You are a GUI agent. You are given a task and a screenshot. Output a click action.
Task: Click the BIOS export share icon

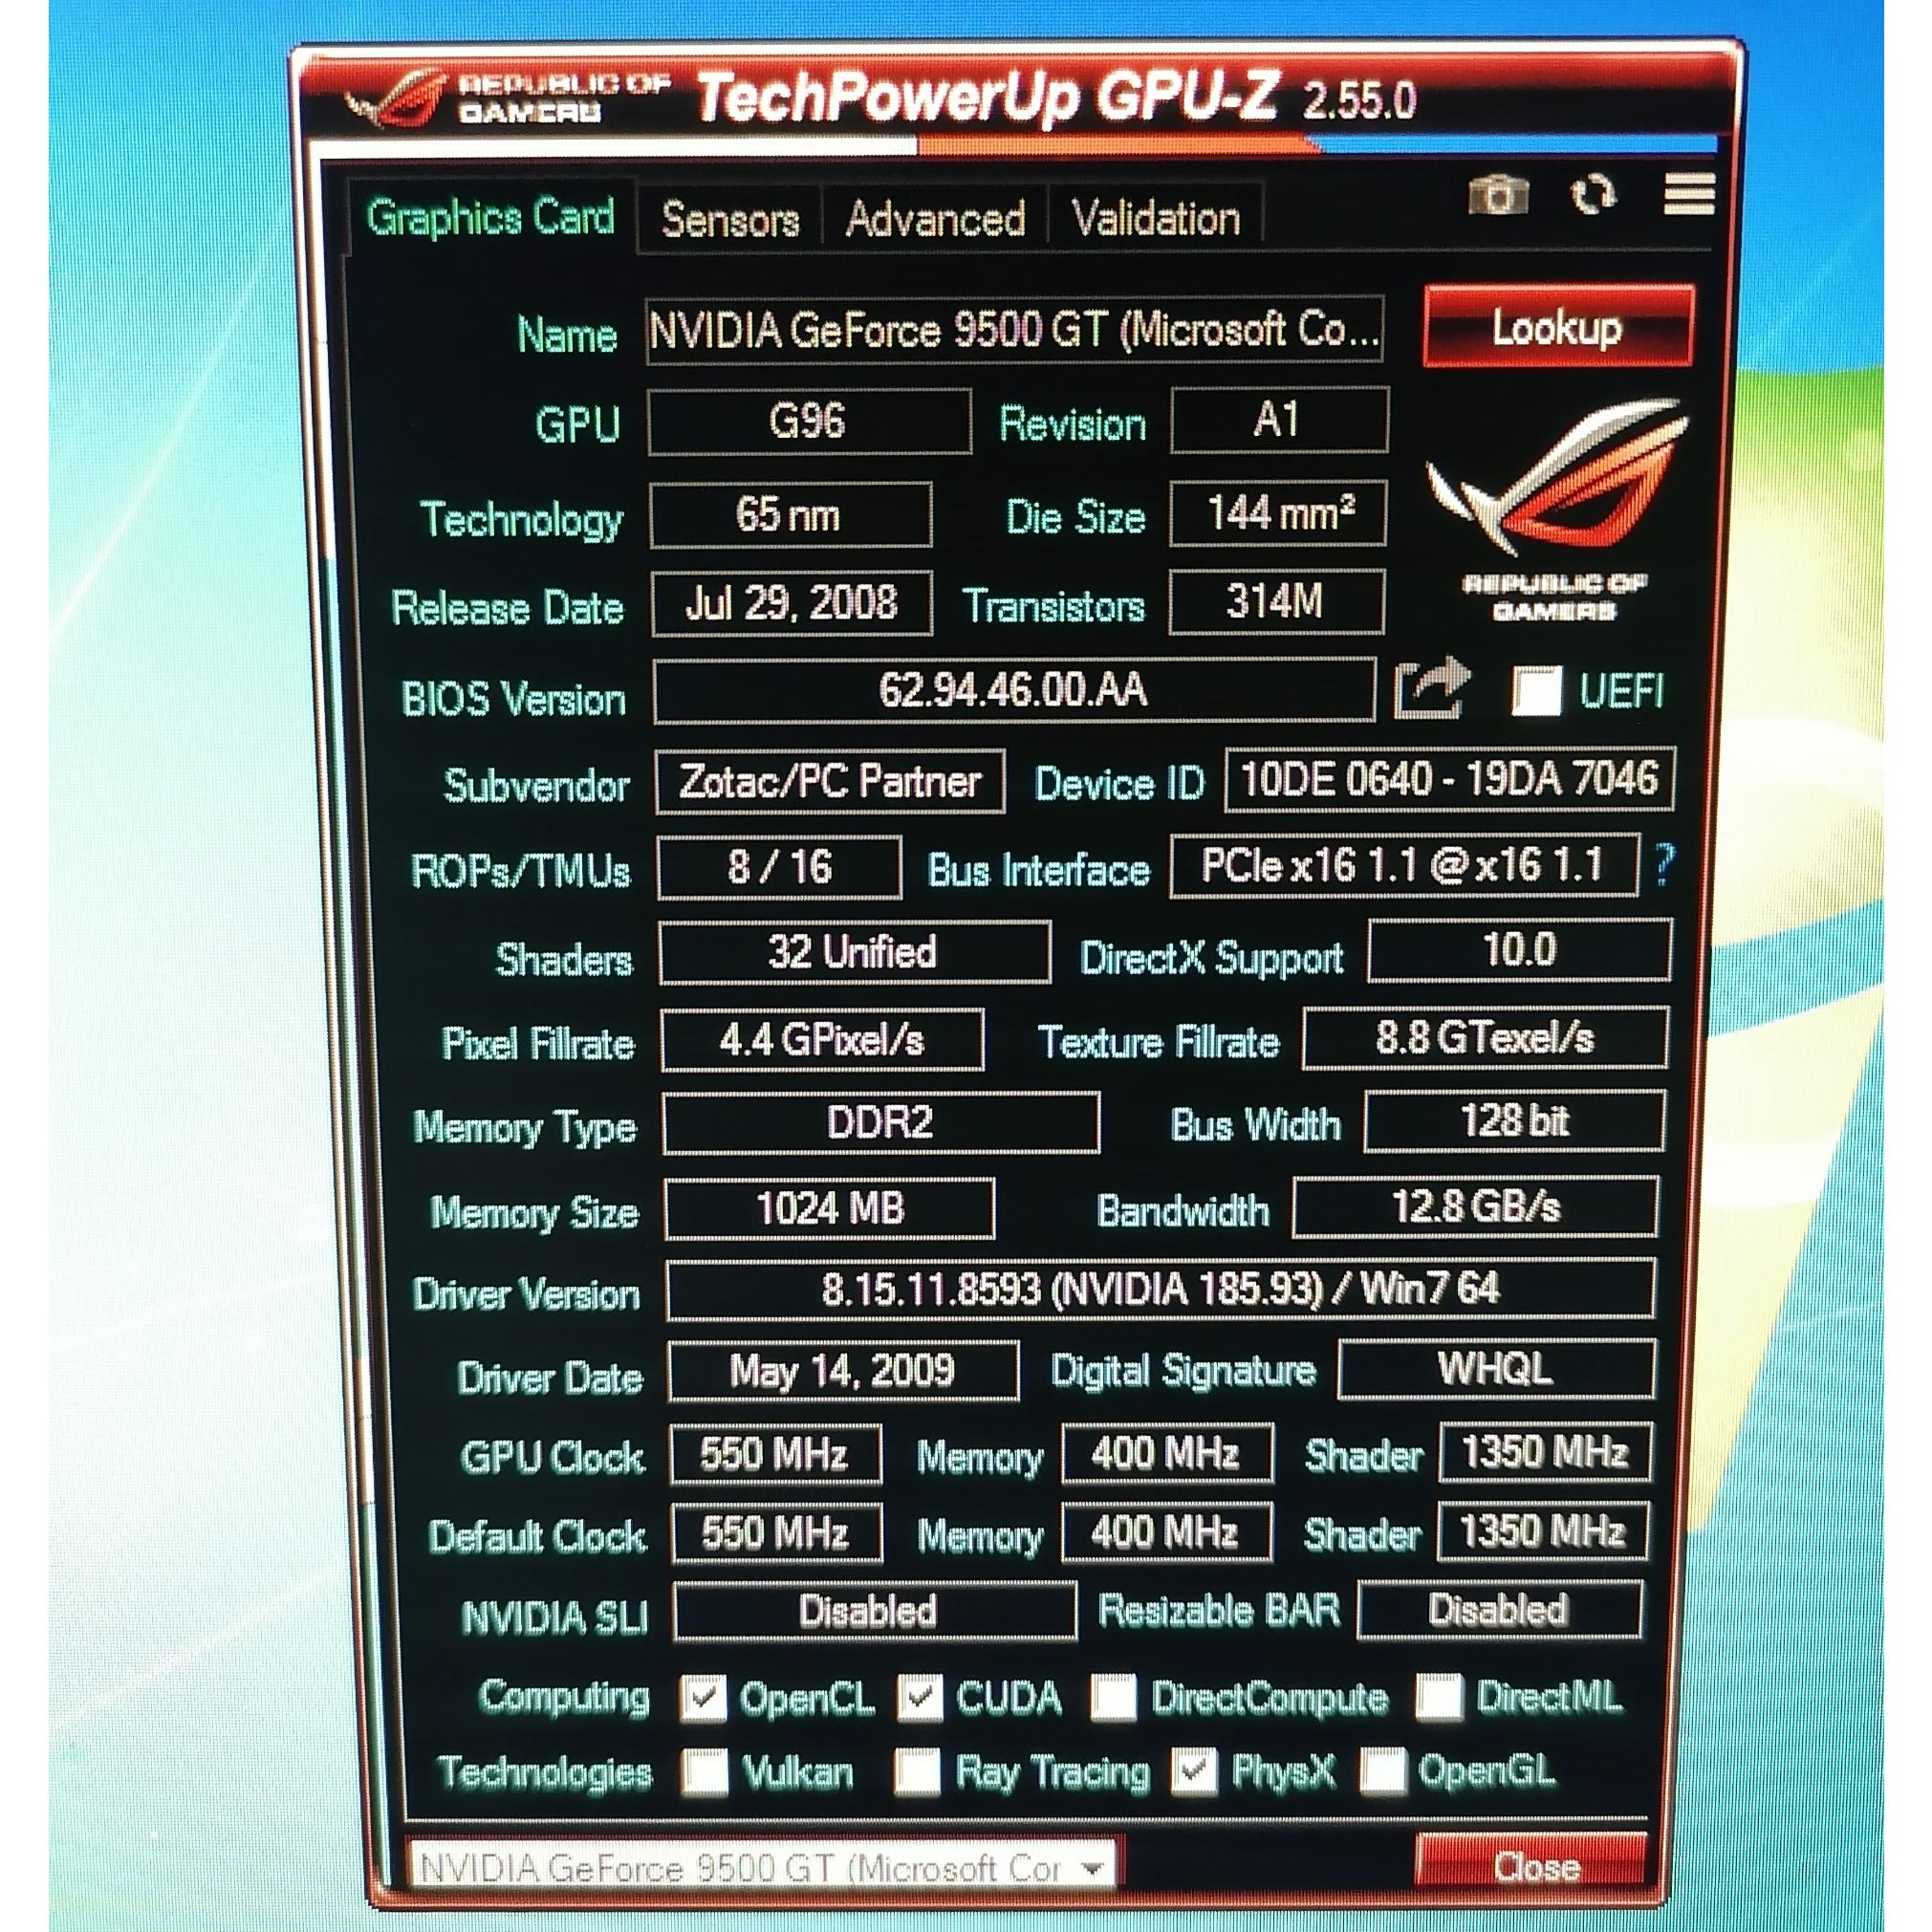(x=1431, y=688)
